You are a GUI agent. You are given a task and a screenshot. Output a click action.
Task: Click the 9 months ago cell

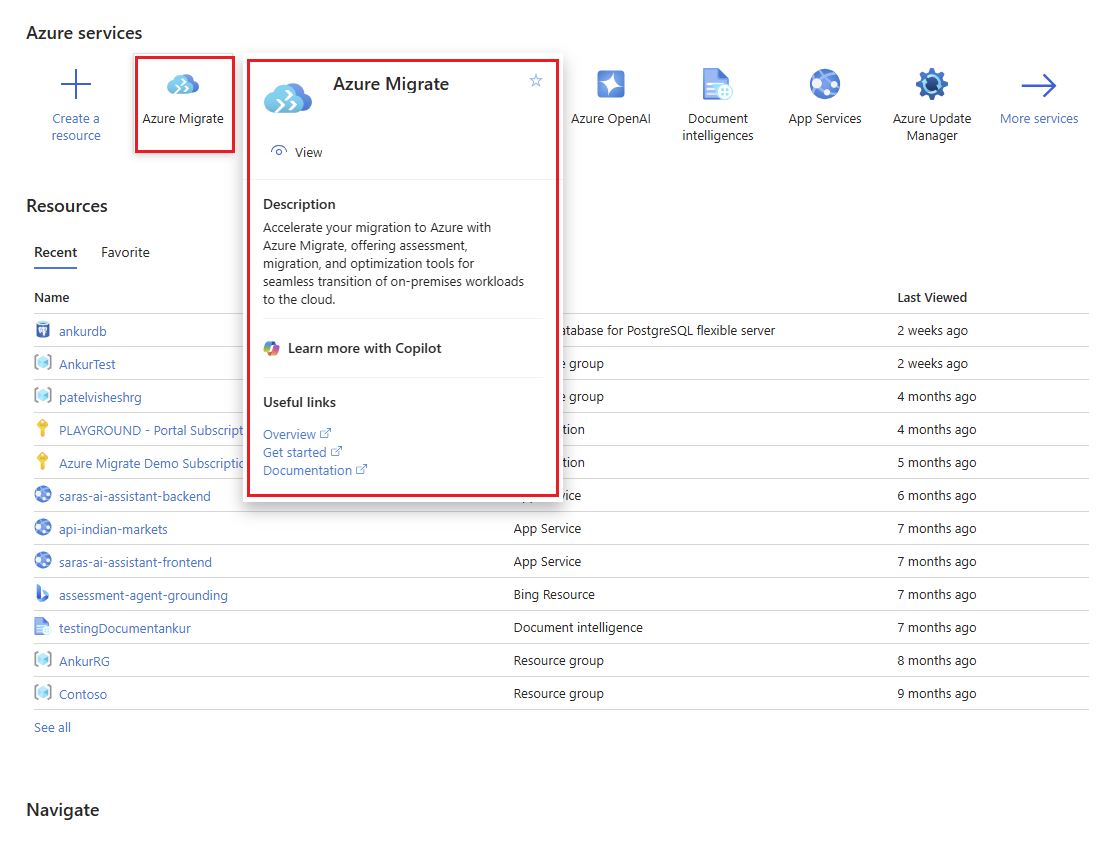(x=937, y=694)
